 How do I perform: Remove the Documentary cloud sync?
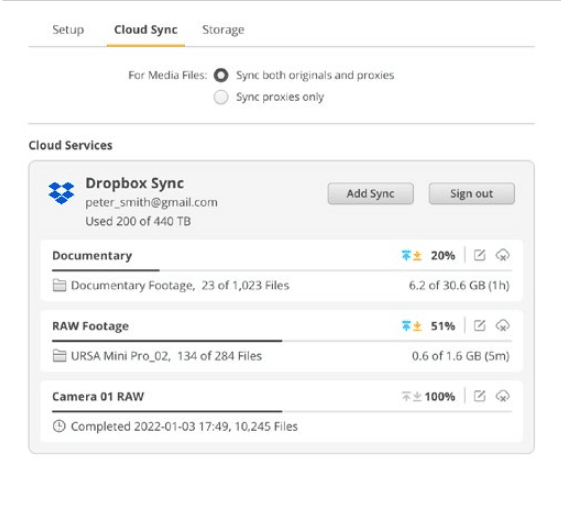(502, 255)
